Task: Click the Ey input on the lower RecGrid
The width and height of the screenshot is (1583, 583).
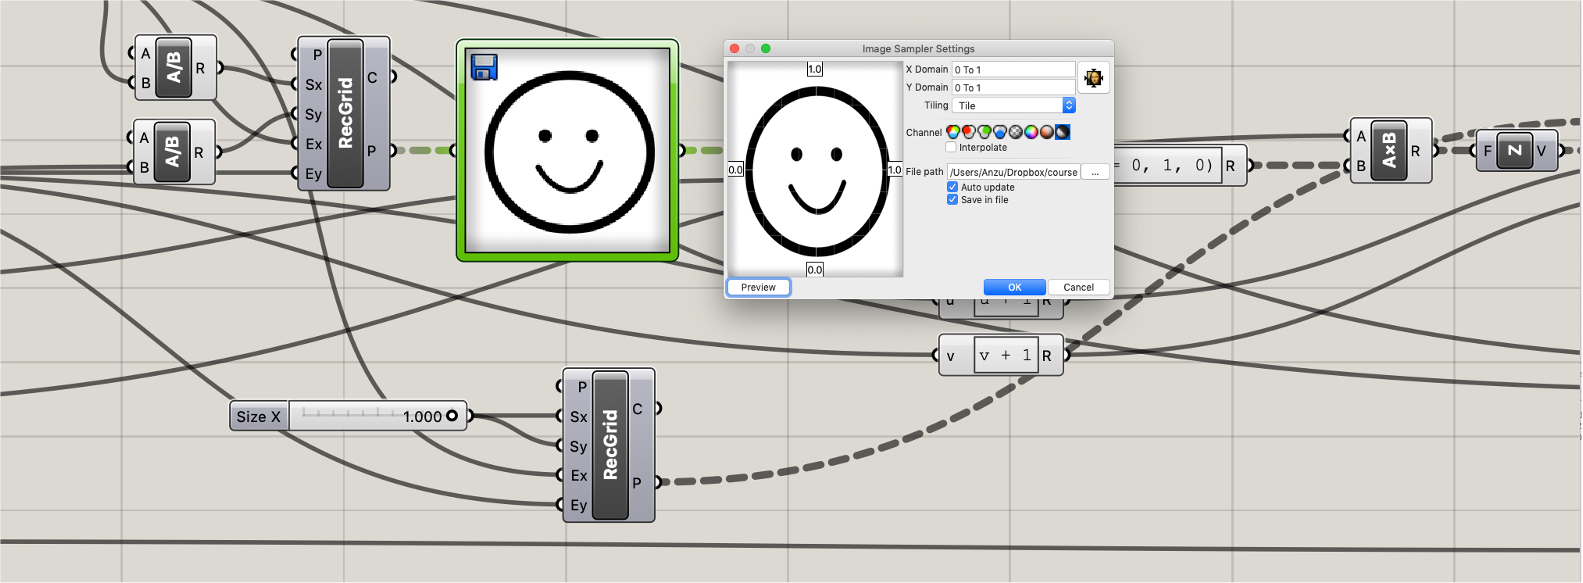Action: tap(578, 505)
